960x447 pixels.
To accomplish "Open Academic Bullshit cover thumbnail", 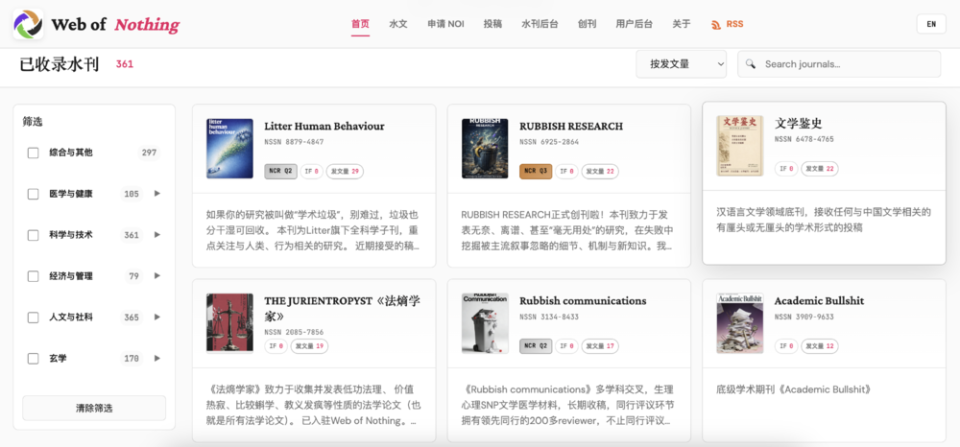I will (x=740, y=323).
